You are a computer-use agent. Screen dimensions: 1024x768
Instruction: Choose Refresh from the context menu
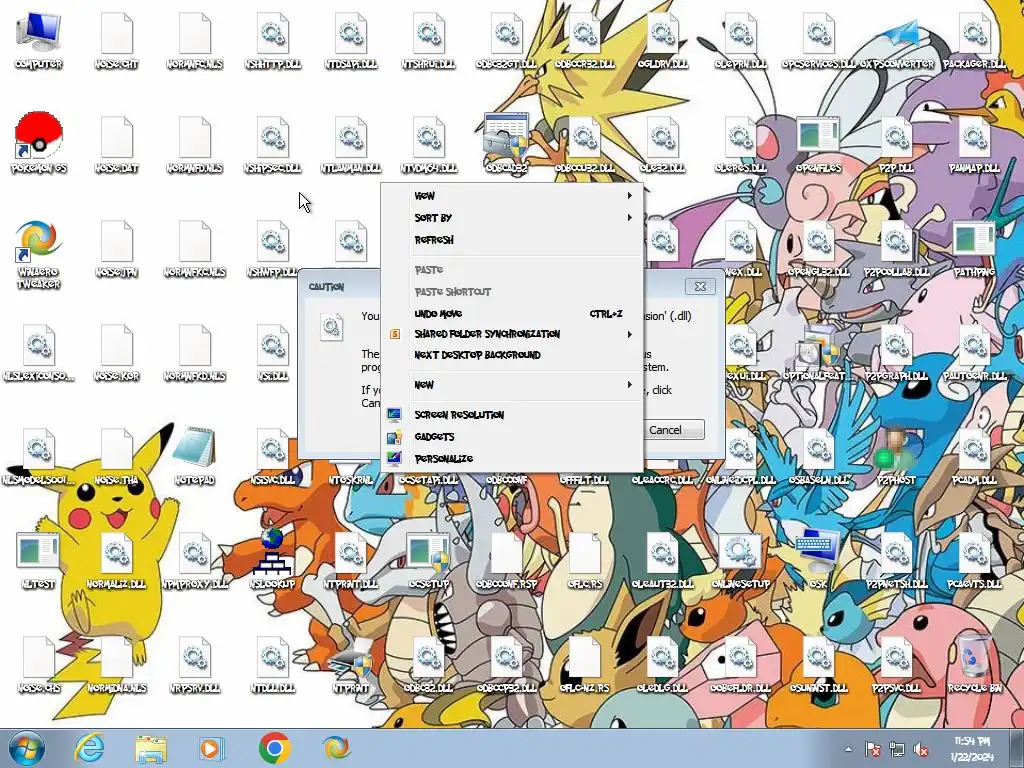[x=511, y=240]
